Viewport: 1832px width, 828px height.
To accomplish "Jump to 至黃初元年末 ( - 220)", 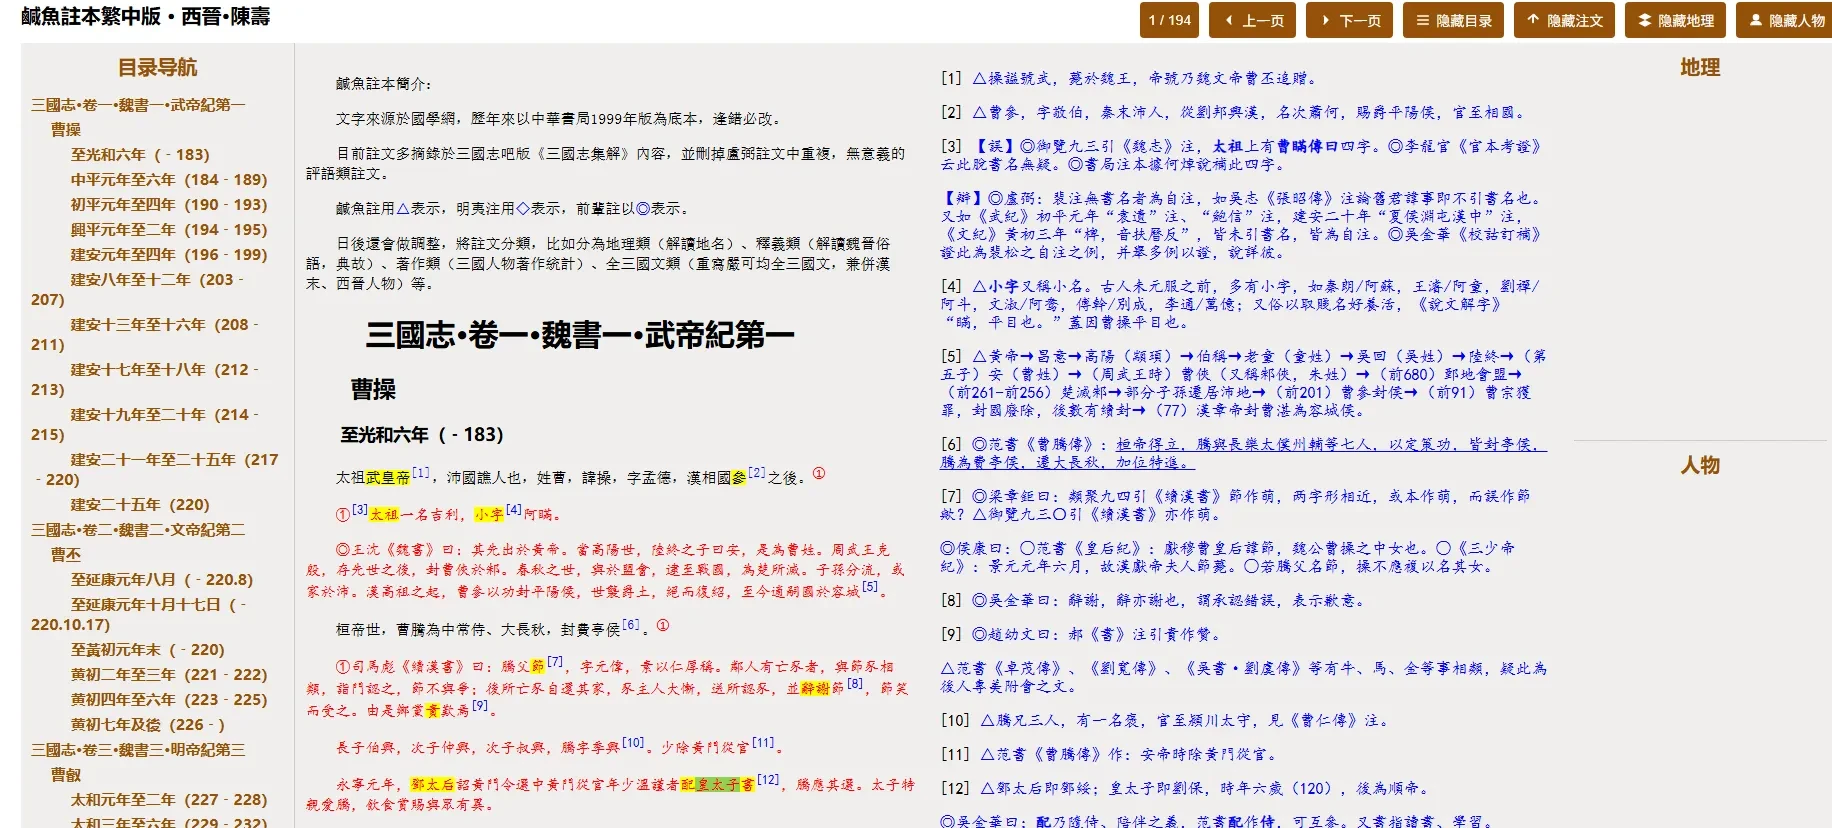I will coord(148,650).
